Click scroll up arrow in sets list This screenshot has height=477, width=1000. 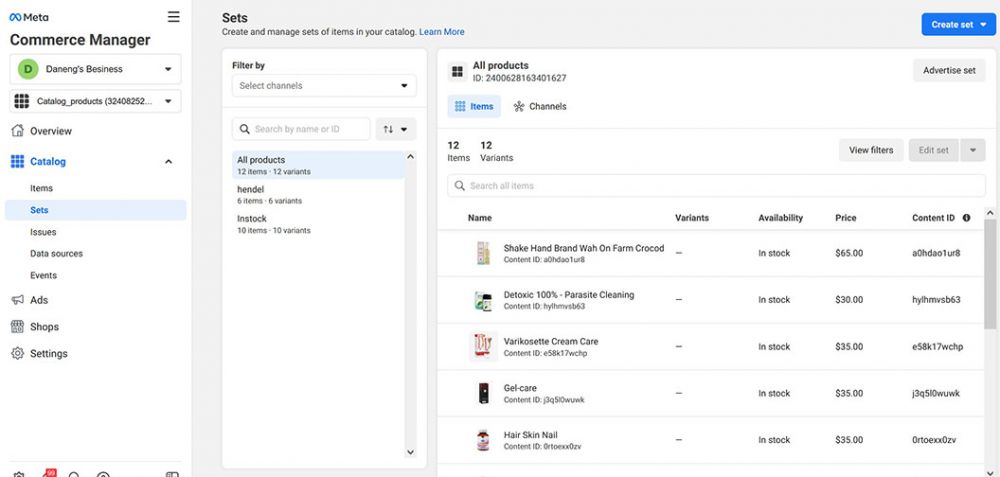[410, 156]
